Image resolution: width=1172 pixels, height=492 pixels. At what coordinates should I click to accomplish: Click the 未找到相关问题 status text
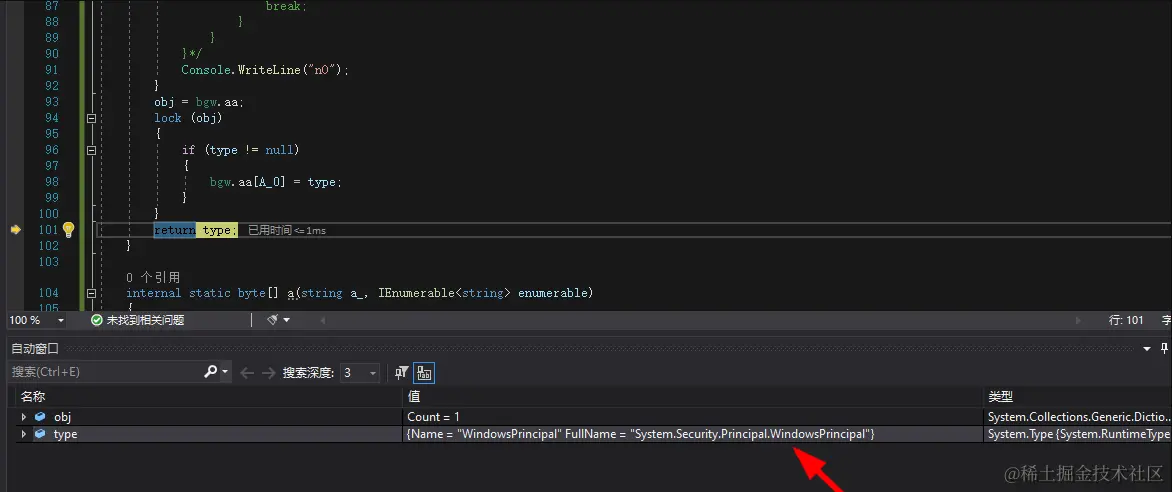click(145, 320)
